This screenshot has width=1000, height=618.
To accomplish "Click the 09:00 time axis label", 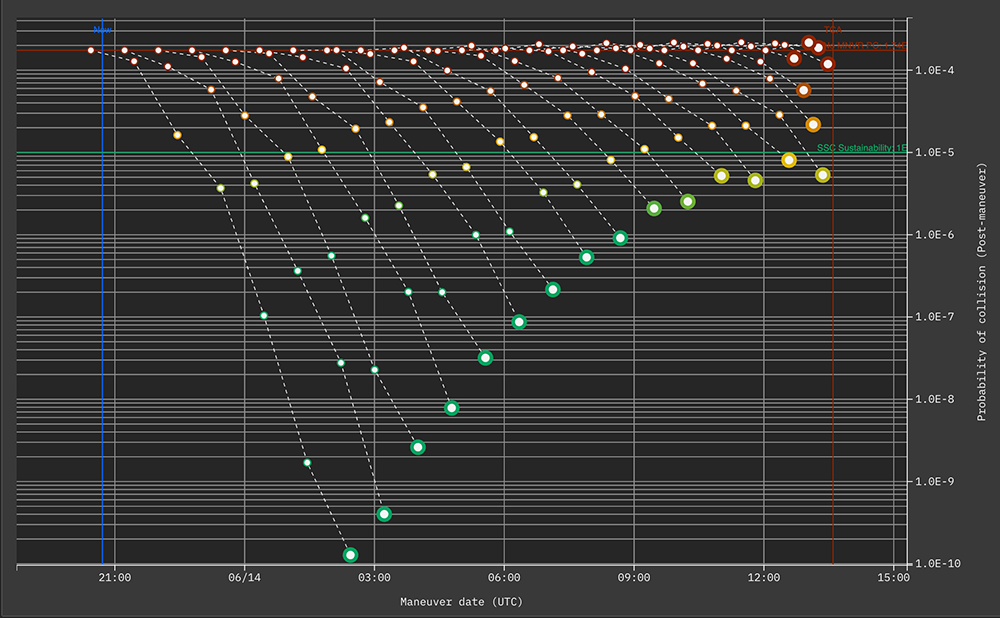I will click(634, 577).
